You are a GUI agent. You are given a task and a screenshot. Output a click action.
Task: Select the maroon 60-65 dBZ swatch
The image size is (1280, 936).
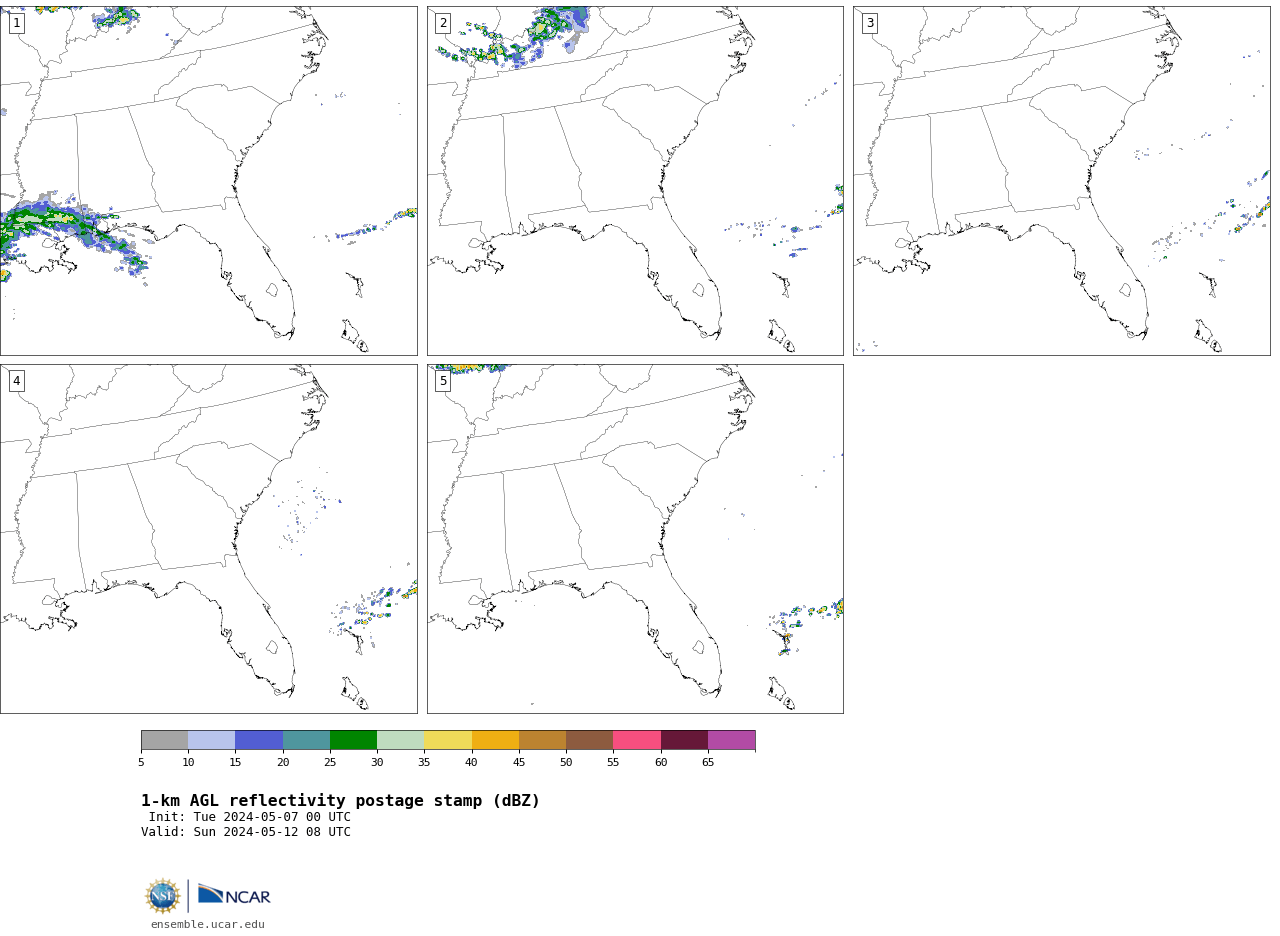(x=684, y=740)
